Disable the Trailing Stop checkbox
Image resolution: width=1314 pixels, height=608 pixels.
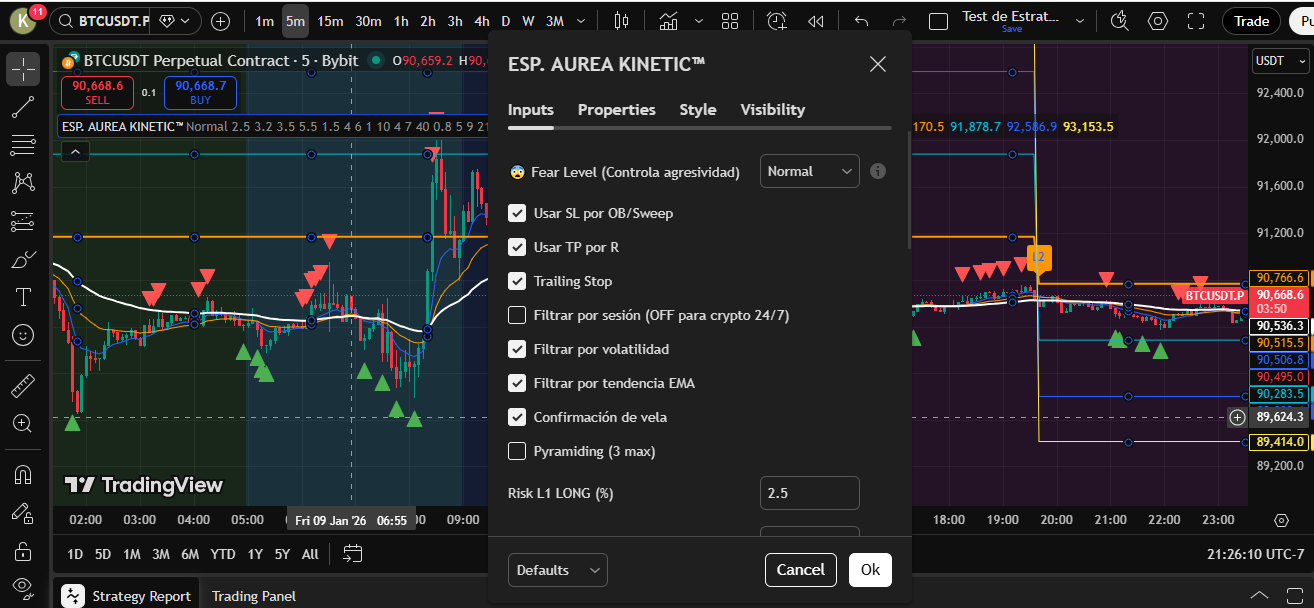(x=517, y=281)
